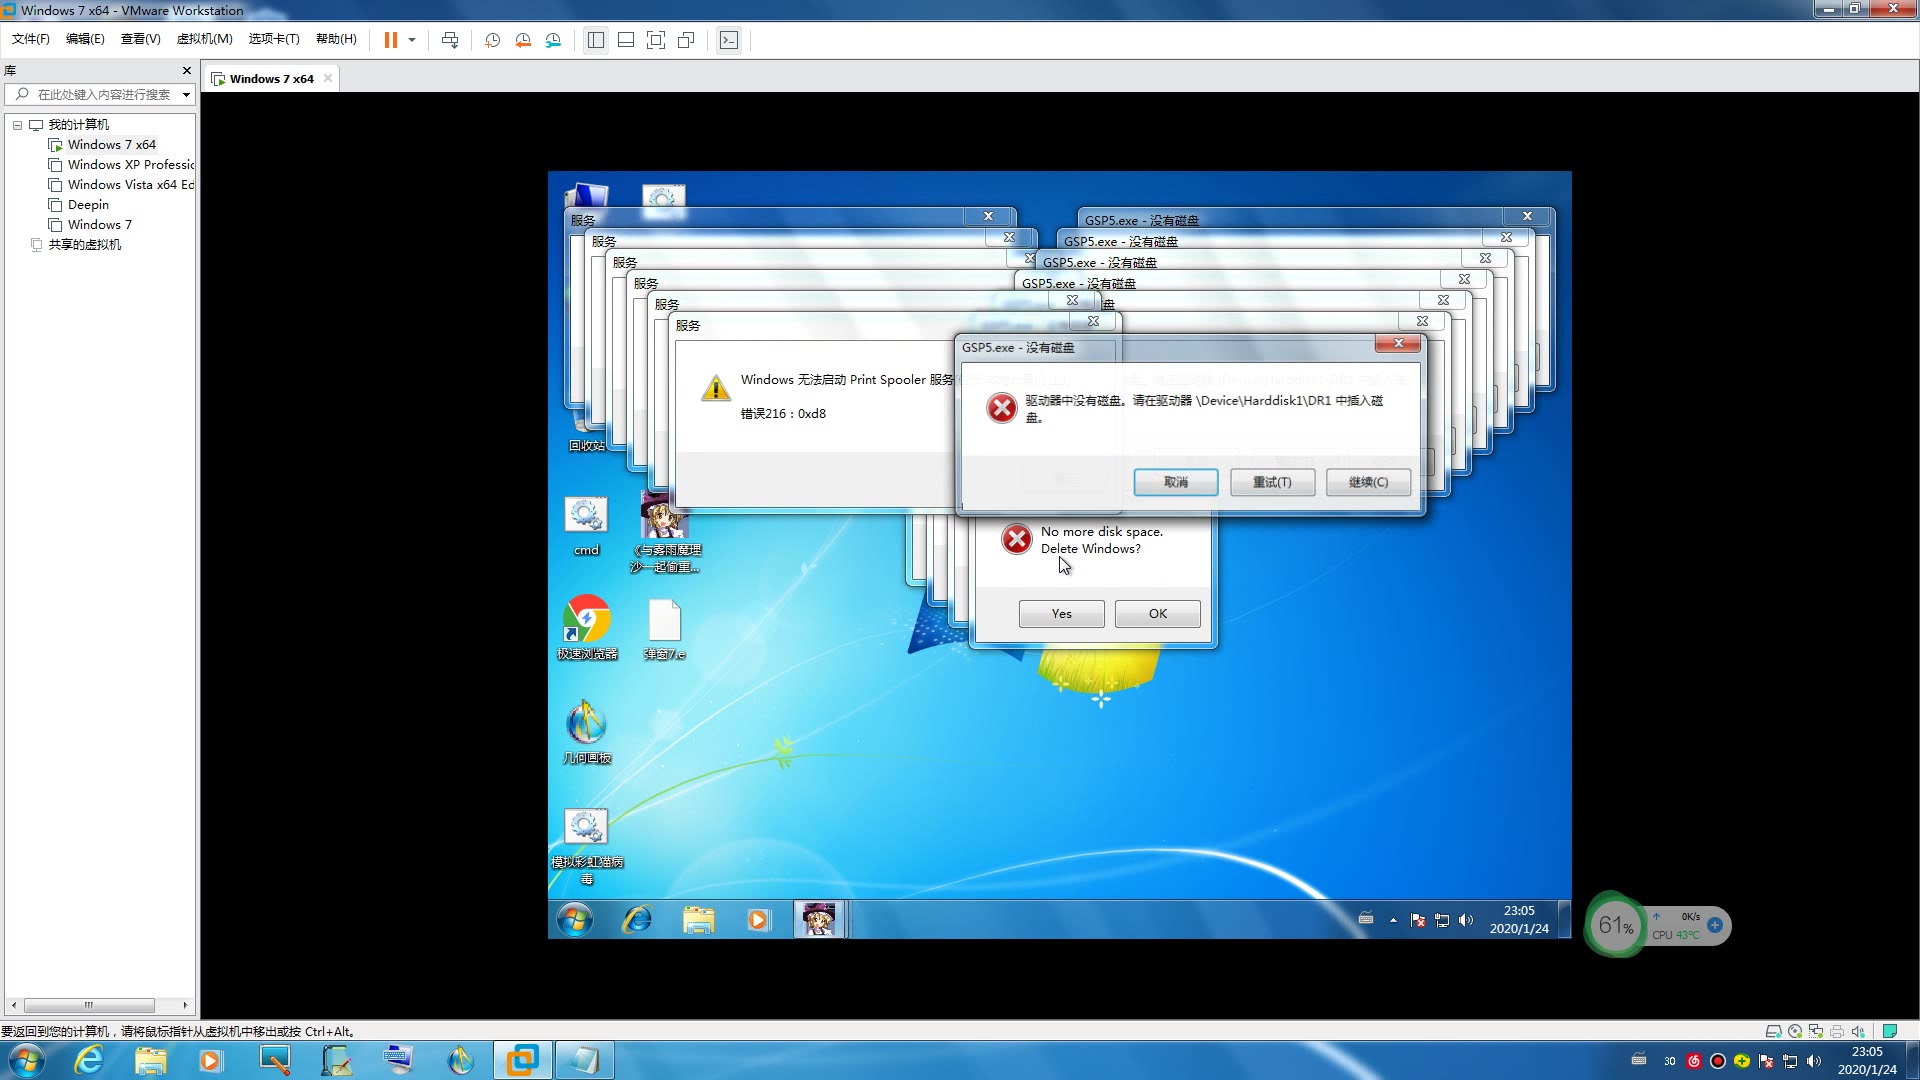Click 取消 in the GSP5.exe dialog
The image size is (1920, 1080).
pos(1175,482)
